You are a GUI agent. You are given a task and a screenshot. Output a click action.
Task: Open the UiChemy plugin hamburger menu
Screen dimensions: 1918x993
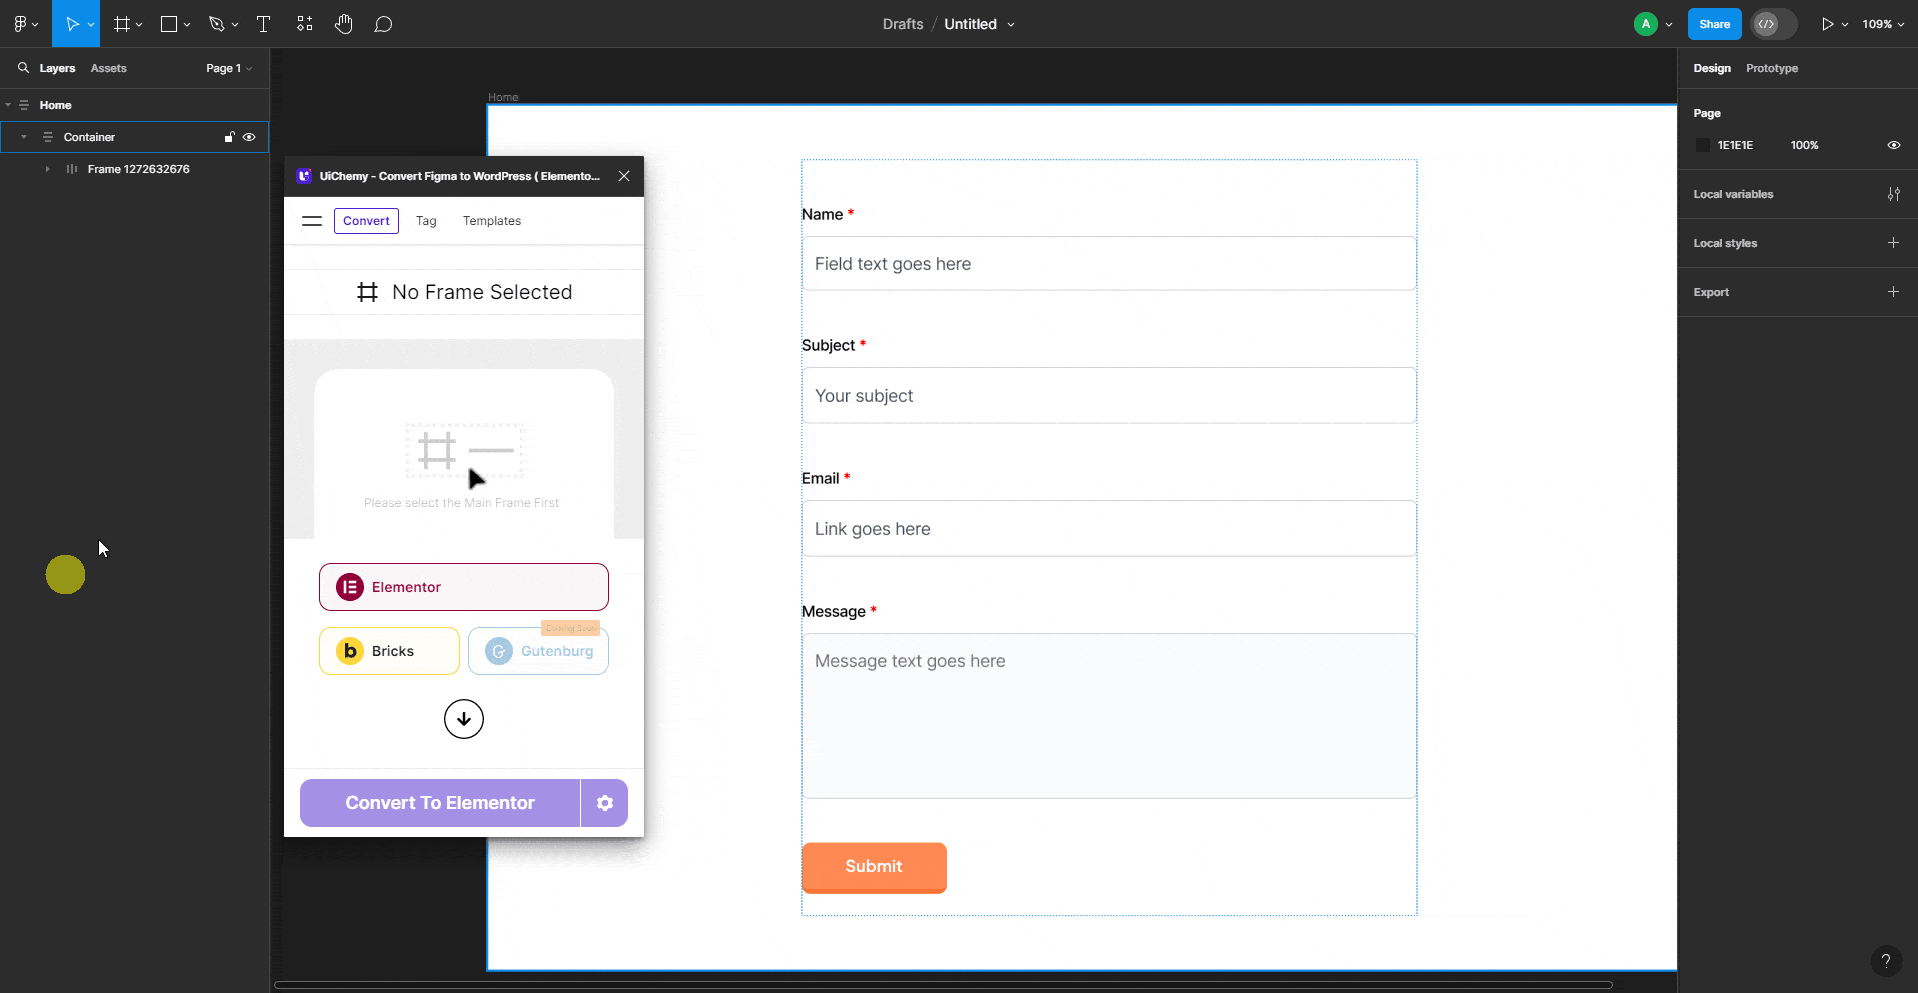(x=311, y=221)
